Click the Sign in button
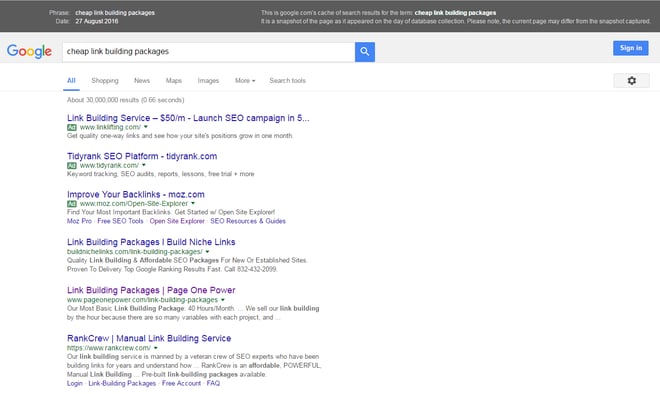660x394 pixels. tap(631, 48)
